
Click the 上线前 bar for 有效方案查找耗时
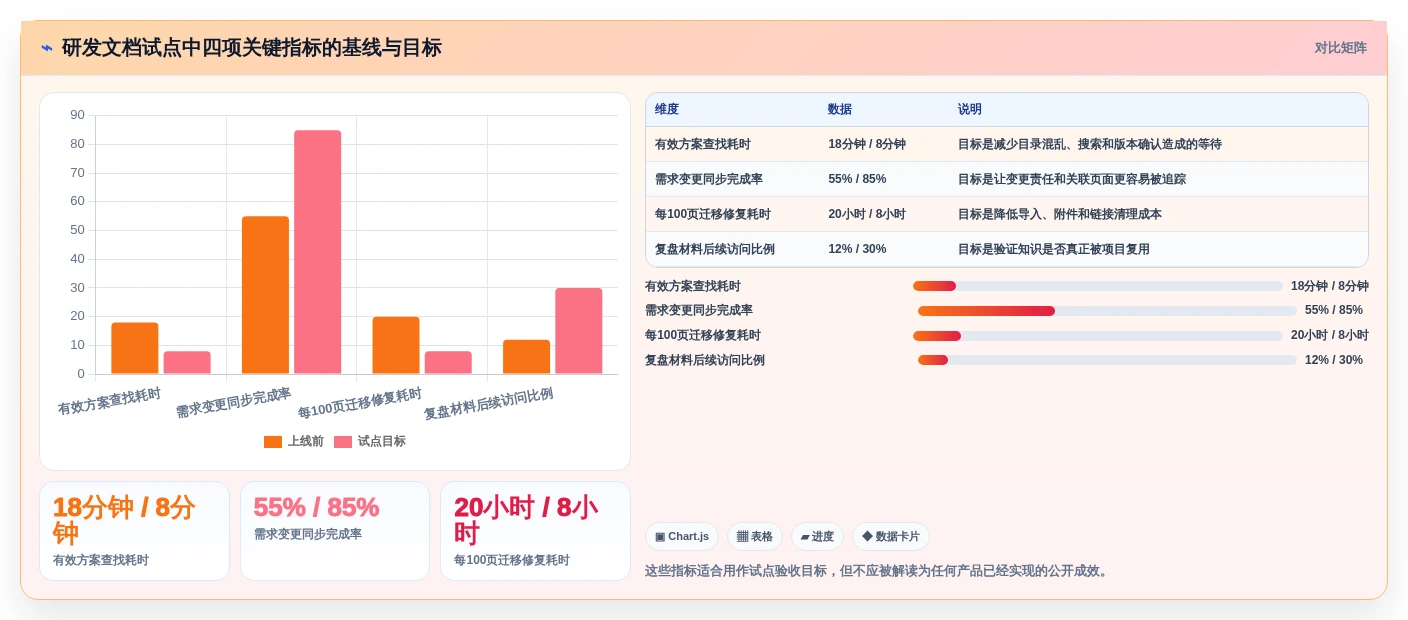(135, 348)
